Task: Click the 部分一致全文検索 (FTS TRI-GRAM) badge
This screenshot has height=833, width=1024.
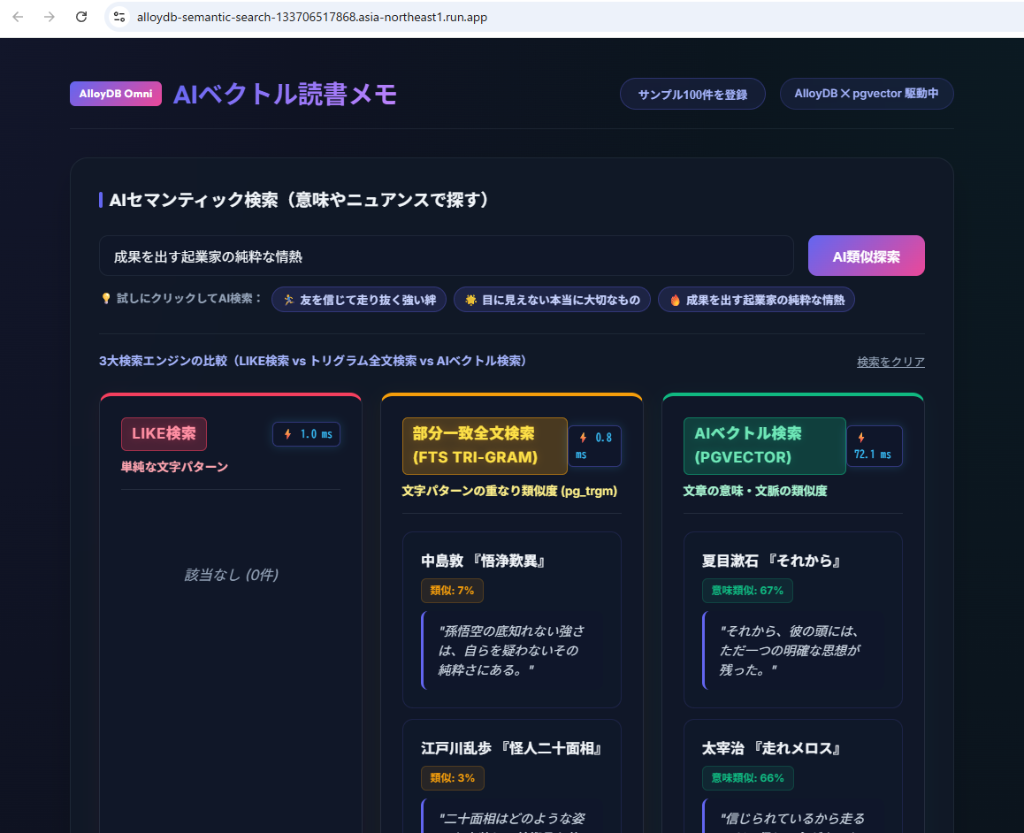Action: tap(485, 445)
